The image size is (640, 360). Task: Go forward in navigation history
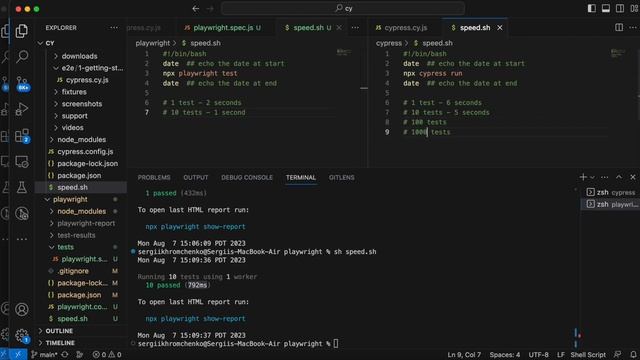[210, 9]
